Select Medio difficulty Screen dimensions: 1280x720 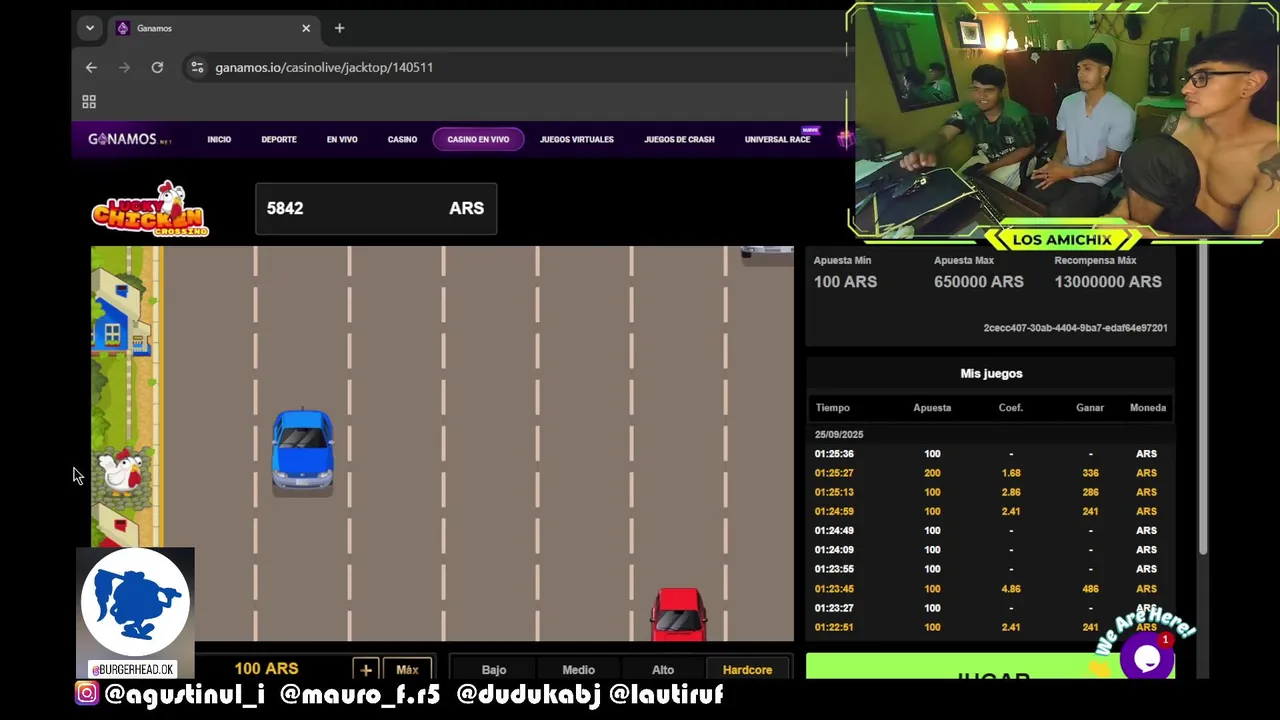click(578, 669)
